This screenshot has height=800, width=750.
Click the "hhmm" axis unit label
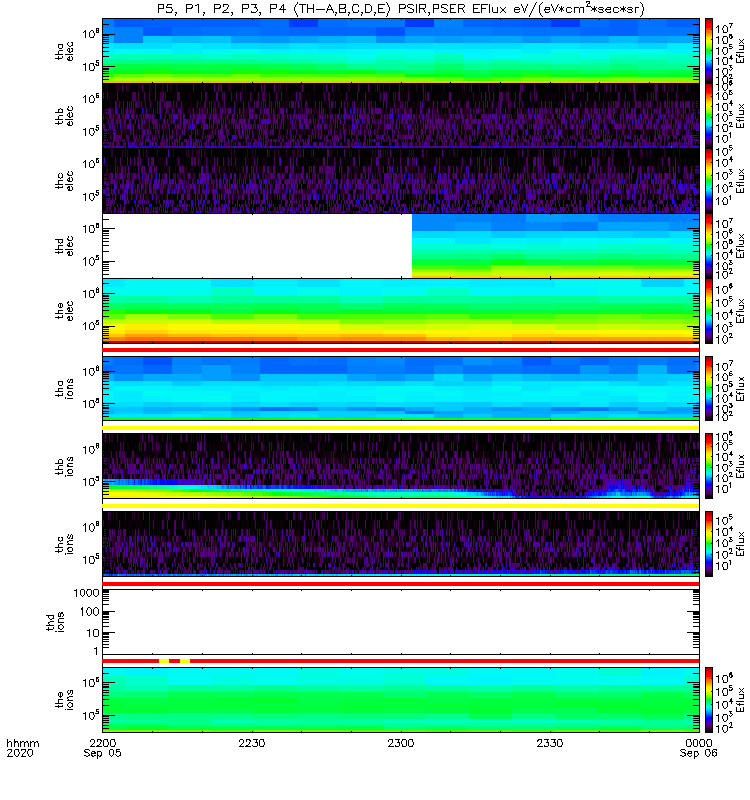tap(22, 743)
